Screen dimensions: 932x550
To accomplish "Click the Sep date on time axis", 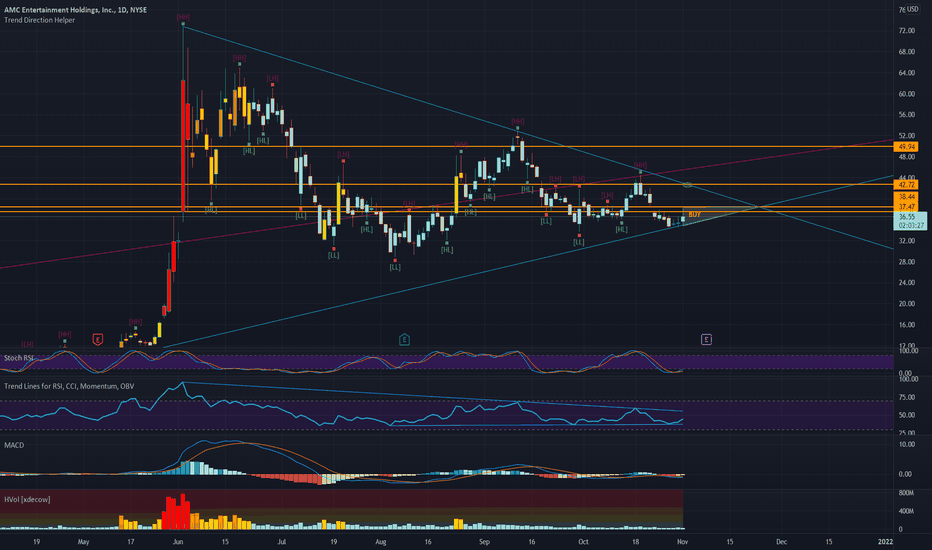I will [x=484, y=542].
